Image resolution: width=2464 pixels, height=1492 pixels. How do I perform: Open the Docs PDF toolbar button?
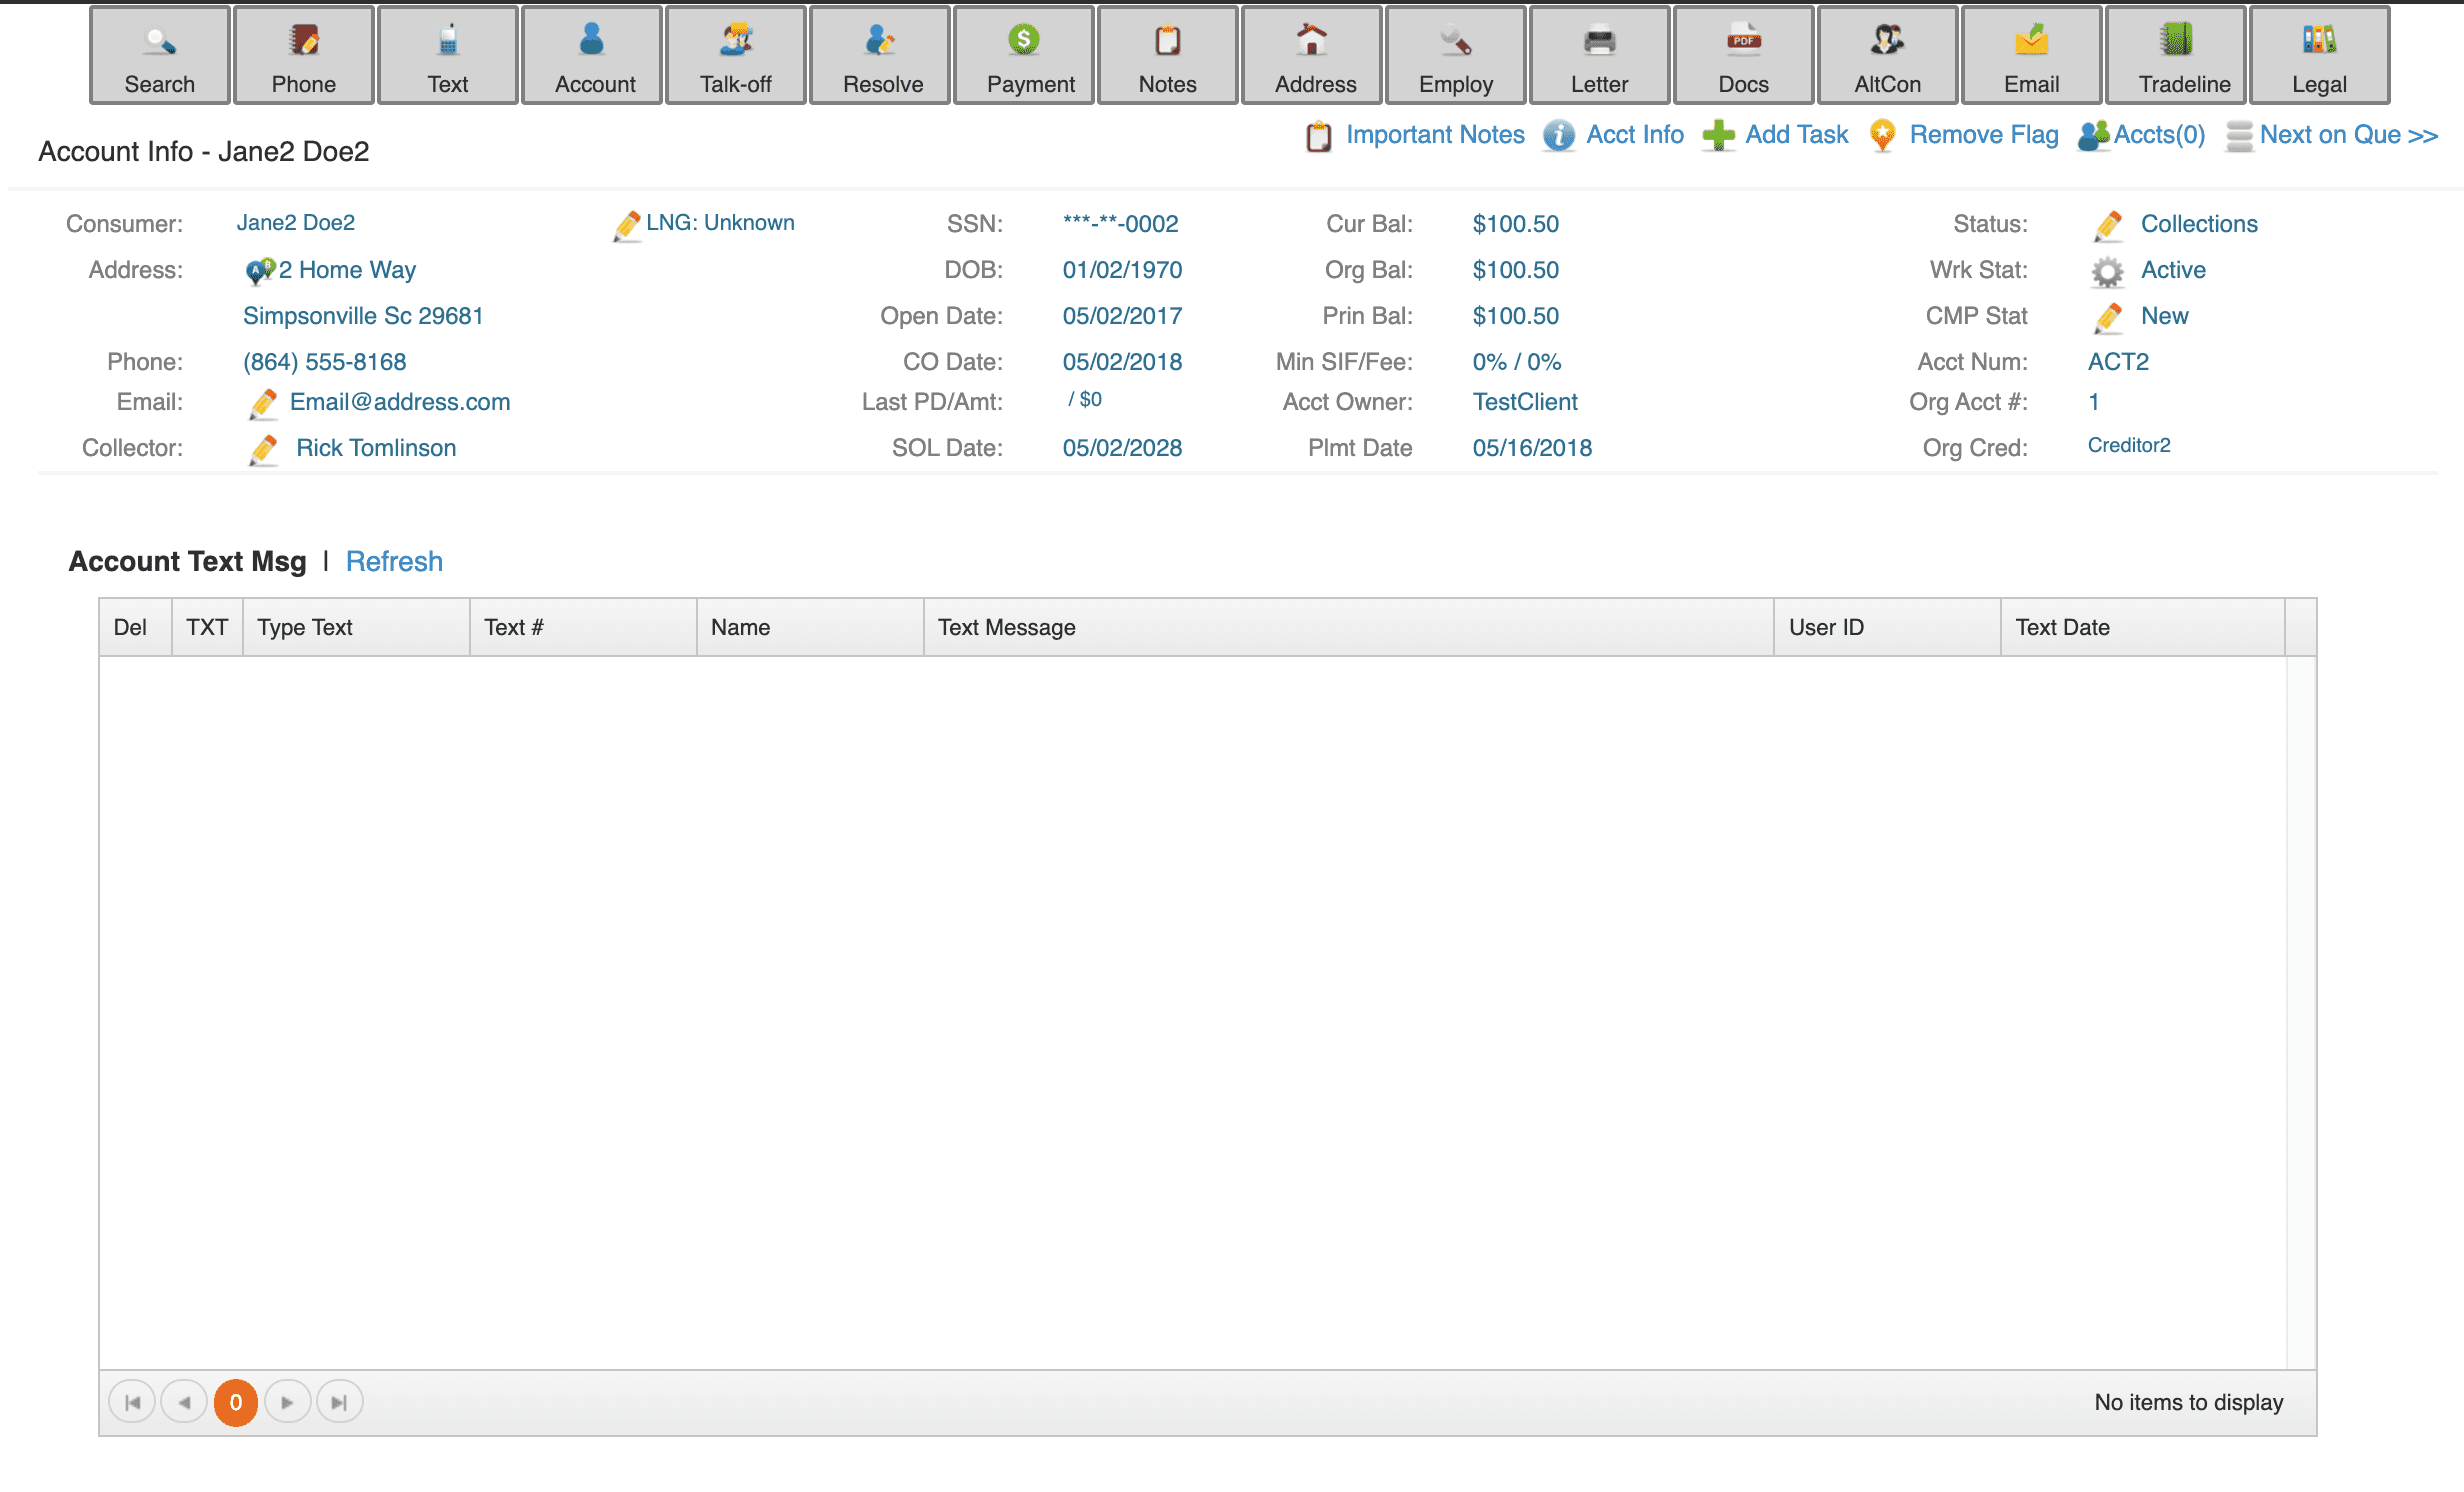click(x=1743, y=56)
